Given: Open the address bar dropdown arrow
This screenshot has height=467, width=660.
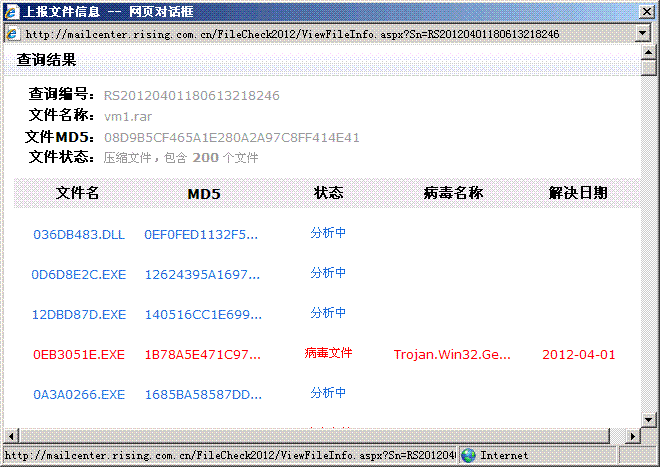Looking at the screenshot, I should (642, 33).
